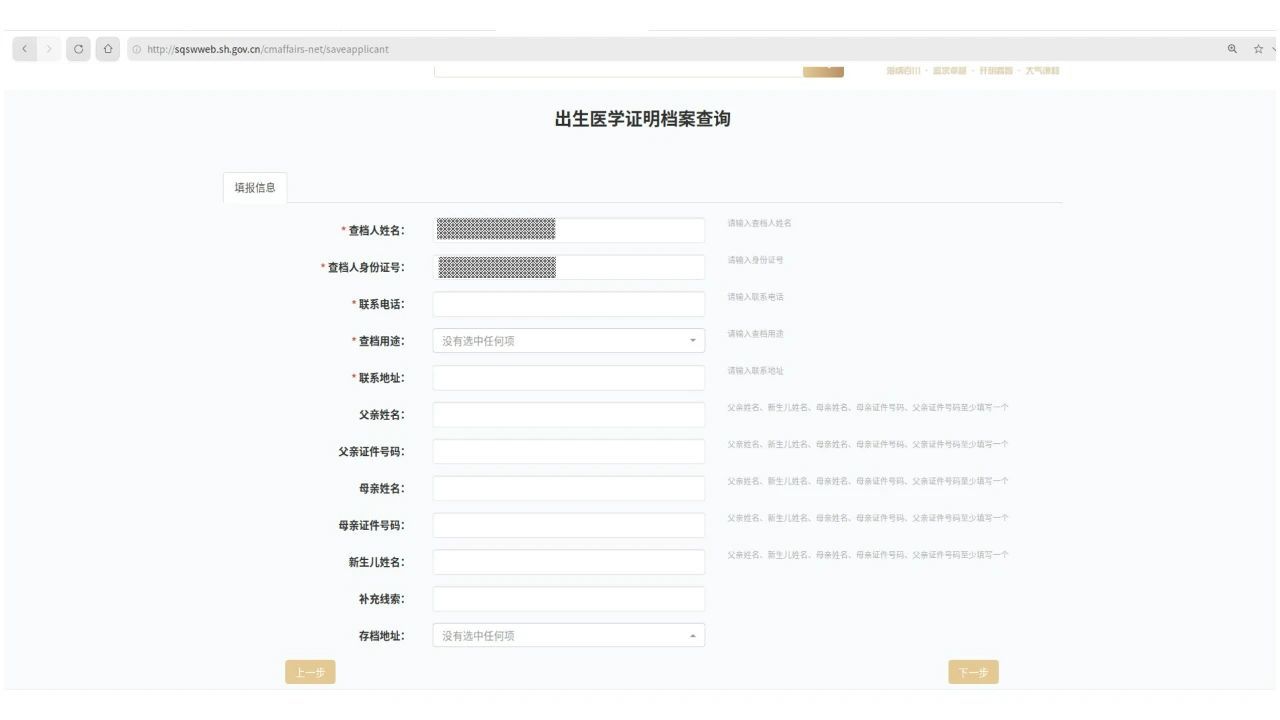This screenshot has width=1280, height=720.
Task: Select the 母亲证件号码 input field
Action: [568, 525]
